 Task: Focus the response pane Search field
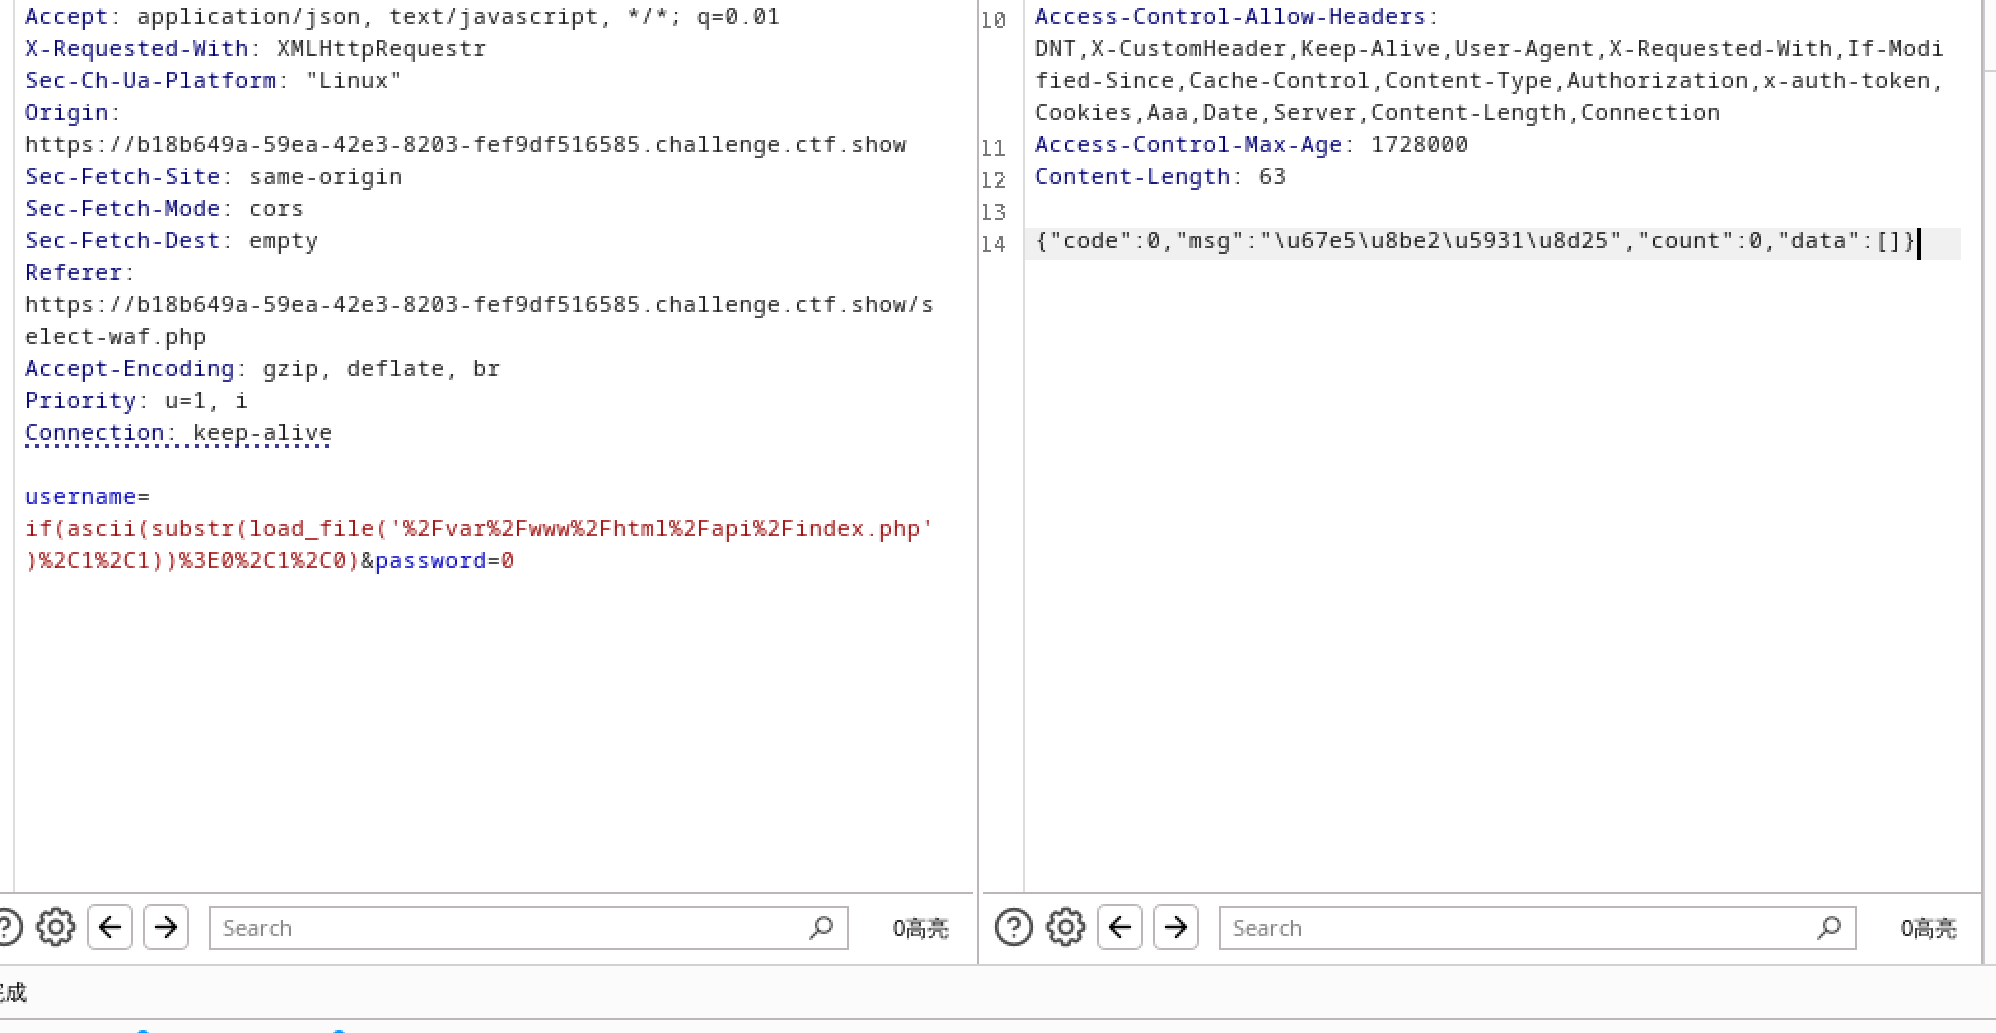(1537, 928)
